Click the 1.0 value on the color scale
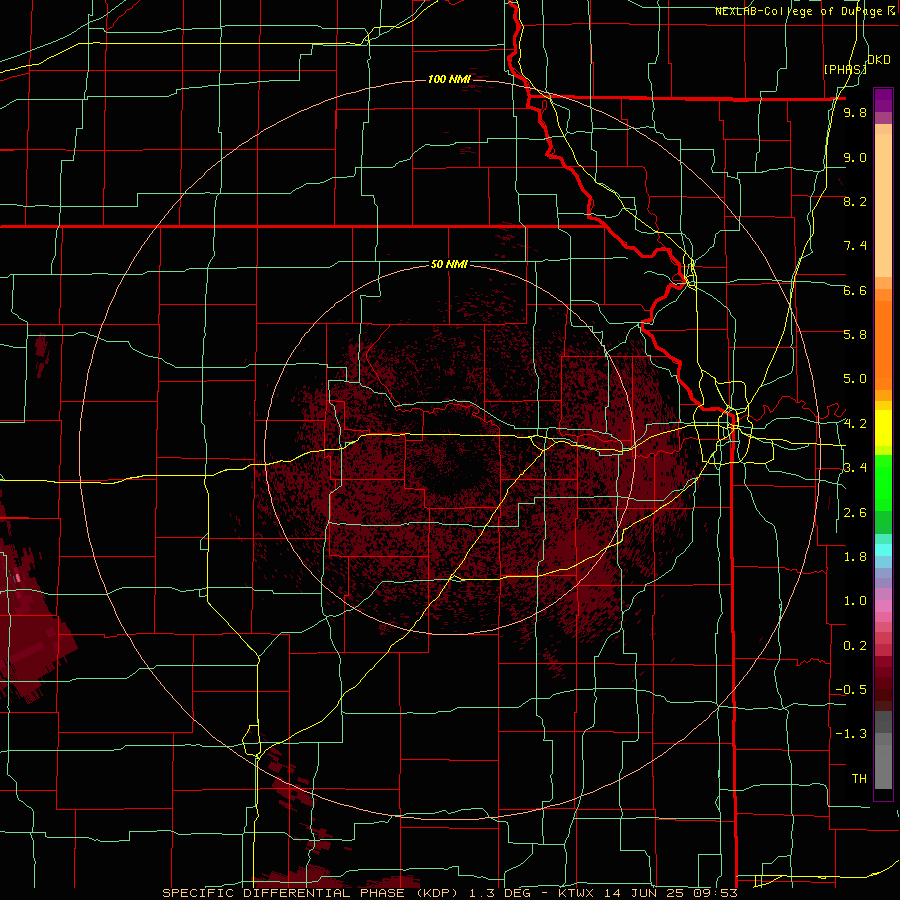The image size is (900, 900). (855, 601)
